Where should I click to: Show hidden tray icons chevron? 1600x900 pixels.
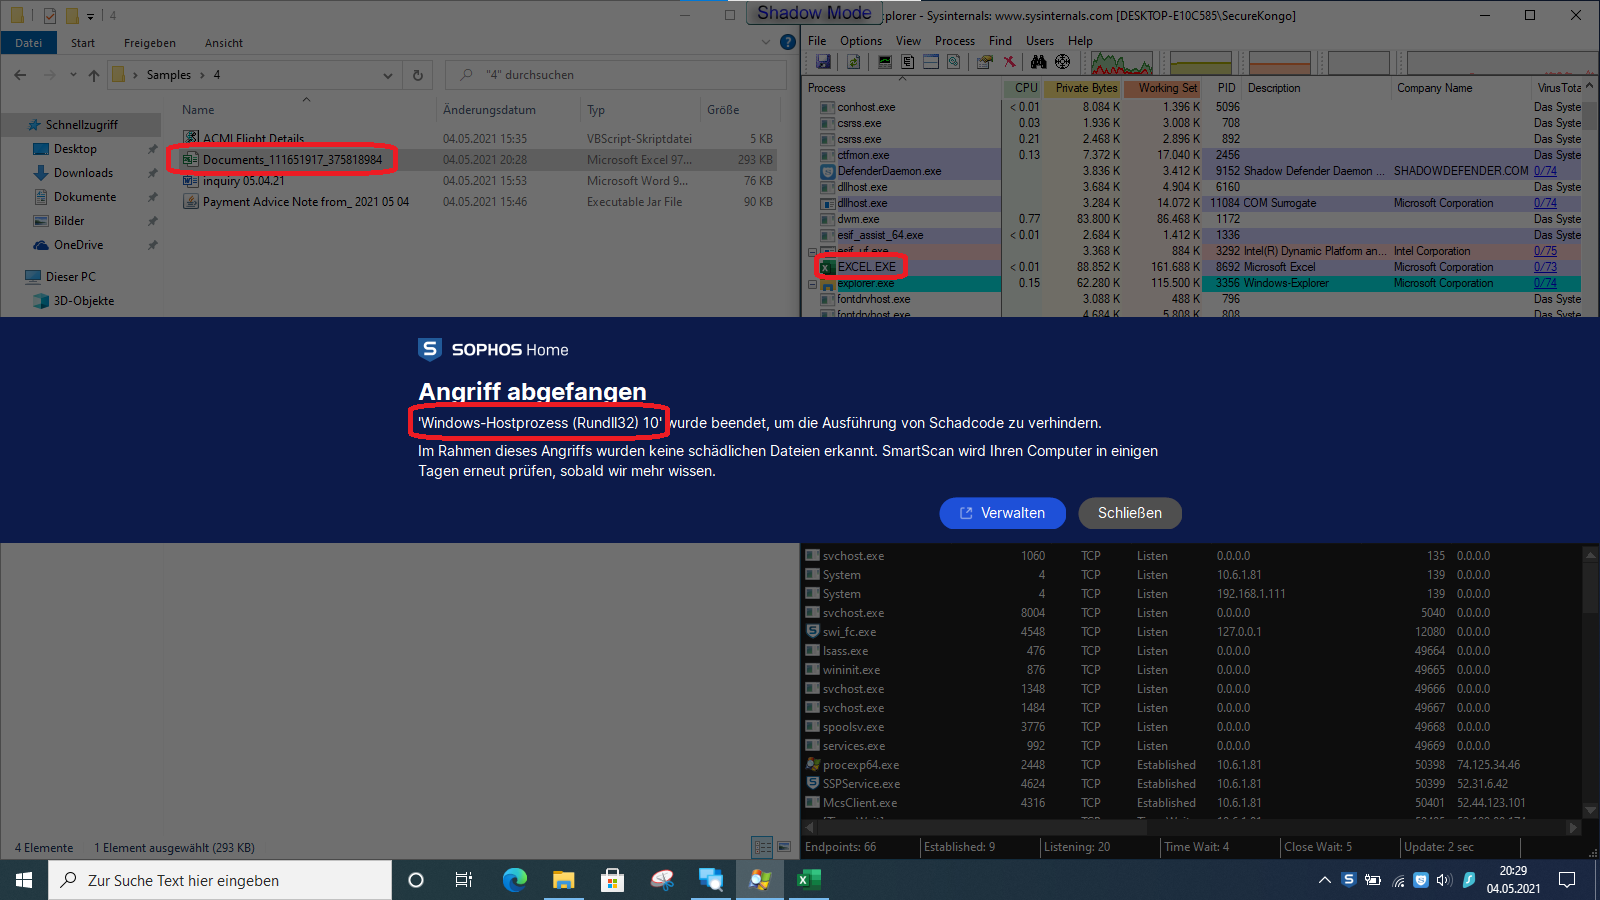[x=1325, y=880]
